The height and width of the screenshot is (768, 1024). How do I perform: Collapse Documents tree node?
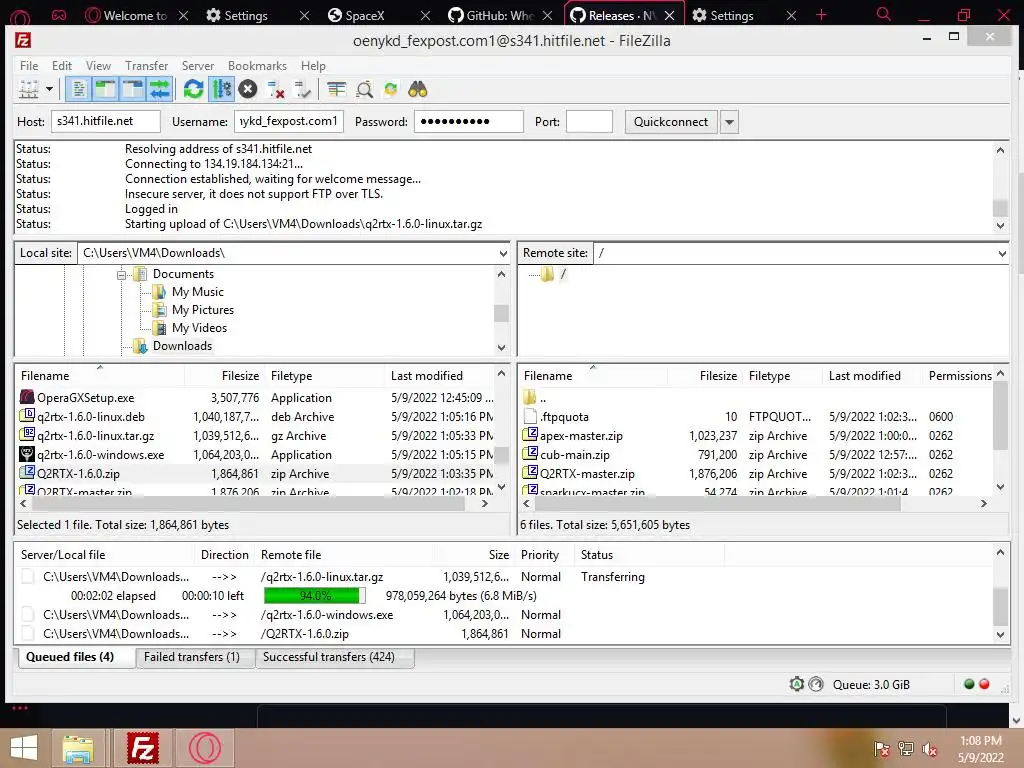pyautogui.click(x=121, y=275)
